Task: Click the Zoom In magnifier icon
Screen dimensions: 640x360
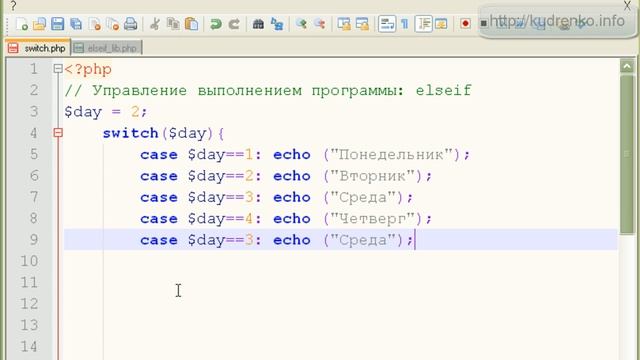Action: pos(301,24)
